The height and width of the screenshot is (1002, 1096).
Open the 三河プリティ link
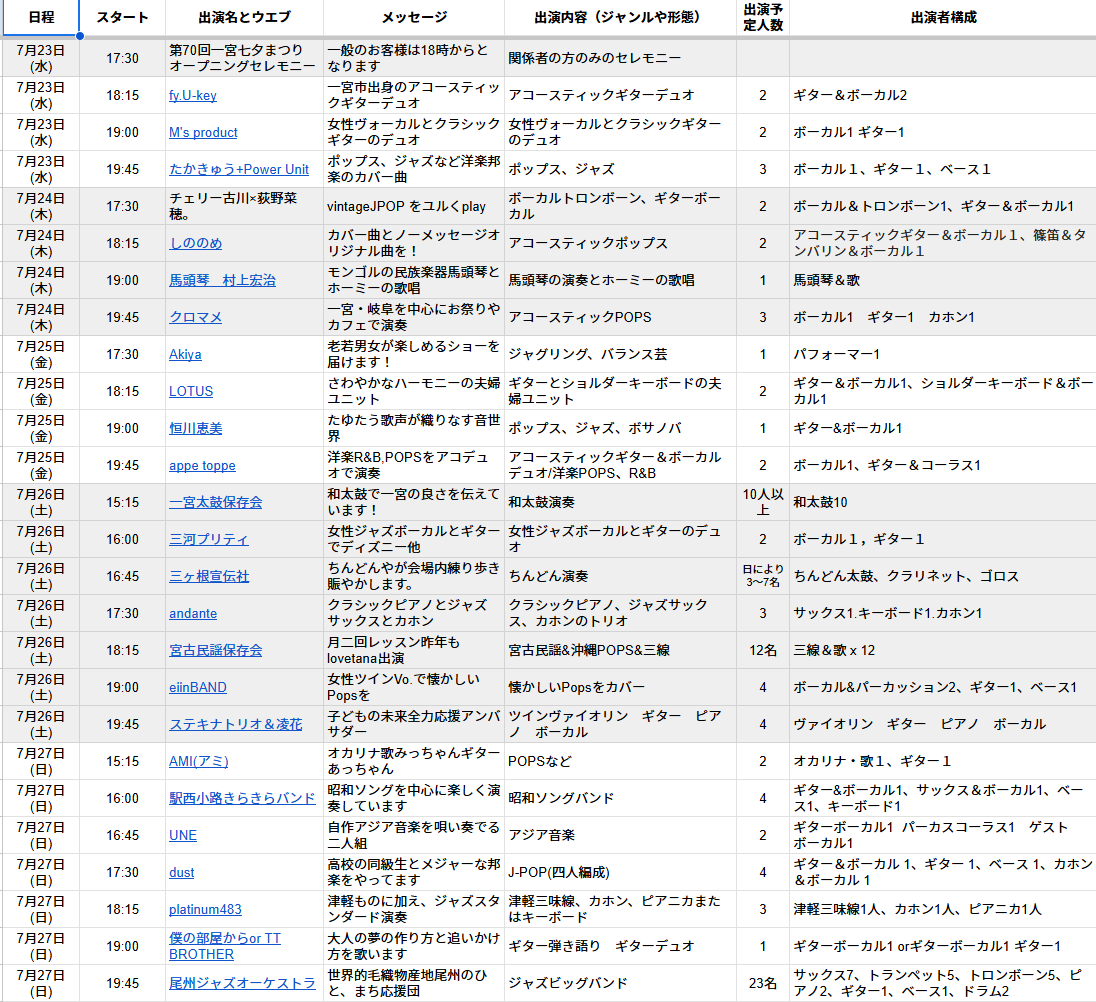[x=208, y=539]
